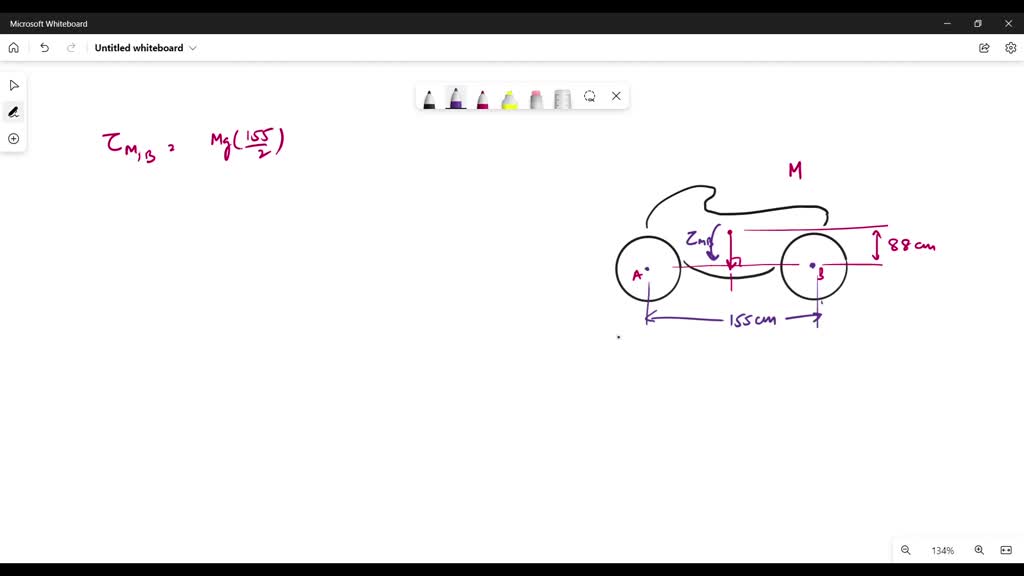Open the Settings menu
This screenshot has width=1024, height=576.
(x=1011, y=47)
